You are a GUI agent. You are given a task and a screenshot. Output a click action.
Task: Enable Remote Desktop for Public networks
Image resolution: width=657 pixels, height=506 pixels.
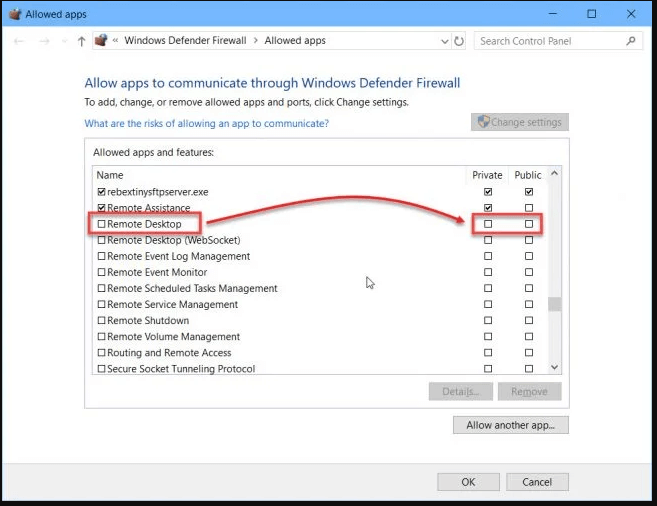click(529, 224)
